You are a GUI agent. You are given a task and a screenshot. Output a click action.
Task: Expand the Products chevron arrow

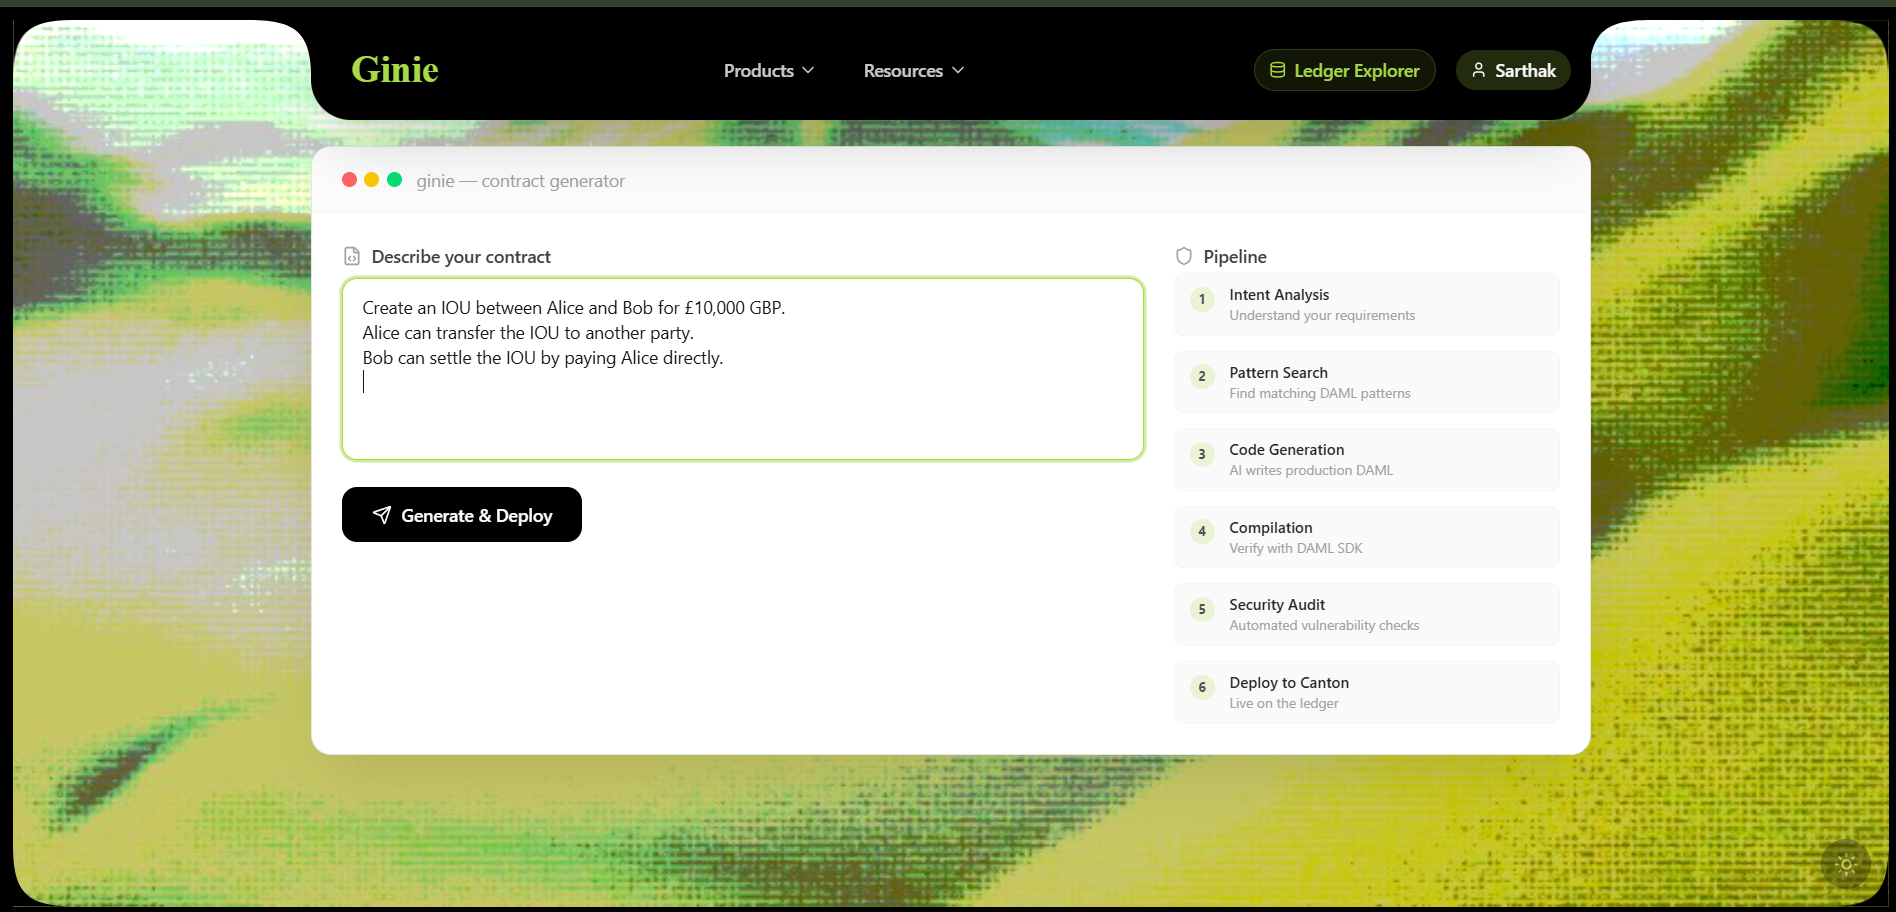[808, 70]
